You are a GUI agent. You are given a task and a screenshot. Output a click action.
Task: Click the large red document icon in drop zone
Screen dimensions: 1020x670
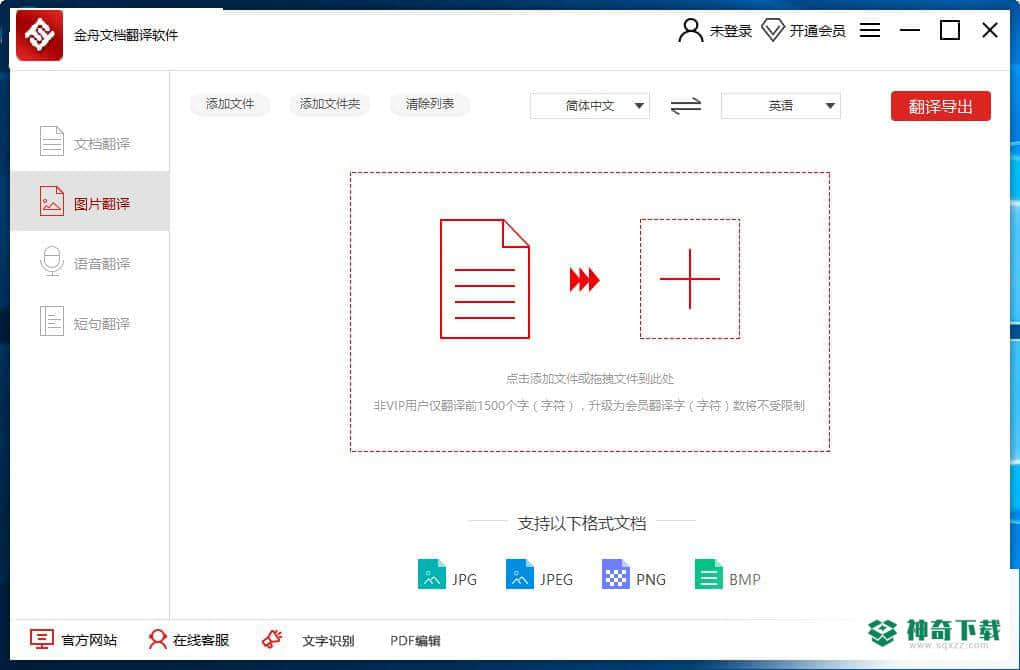(x=485, y=279)
